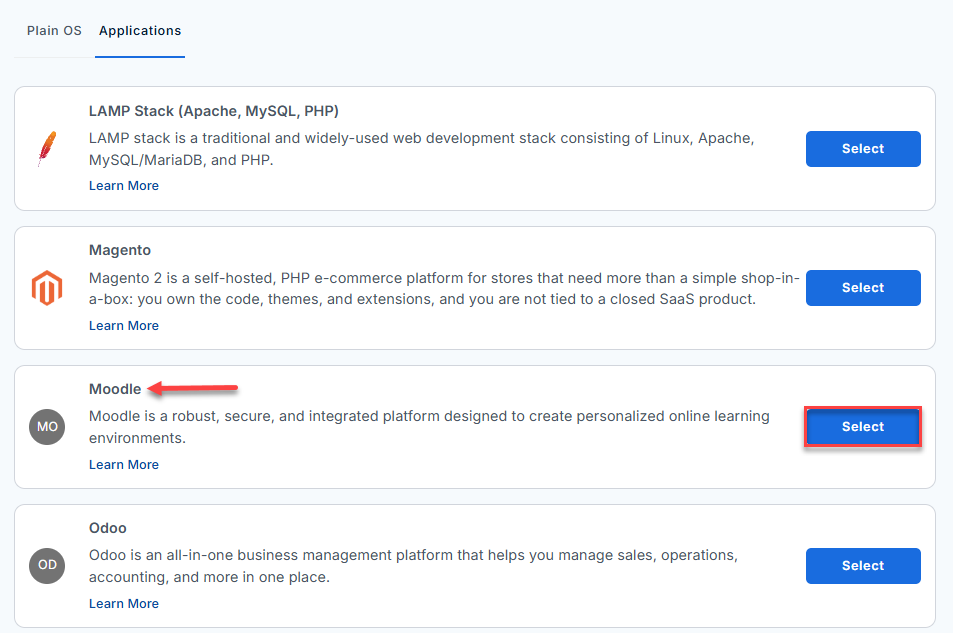This screenshot has width=953, height=633.
Task: Open Learn More link for Odoo
Action: tap(124, 604)
